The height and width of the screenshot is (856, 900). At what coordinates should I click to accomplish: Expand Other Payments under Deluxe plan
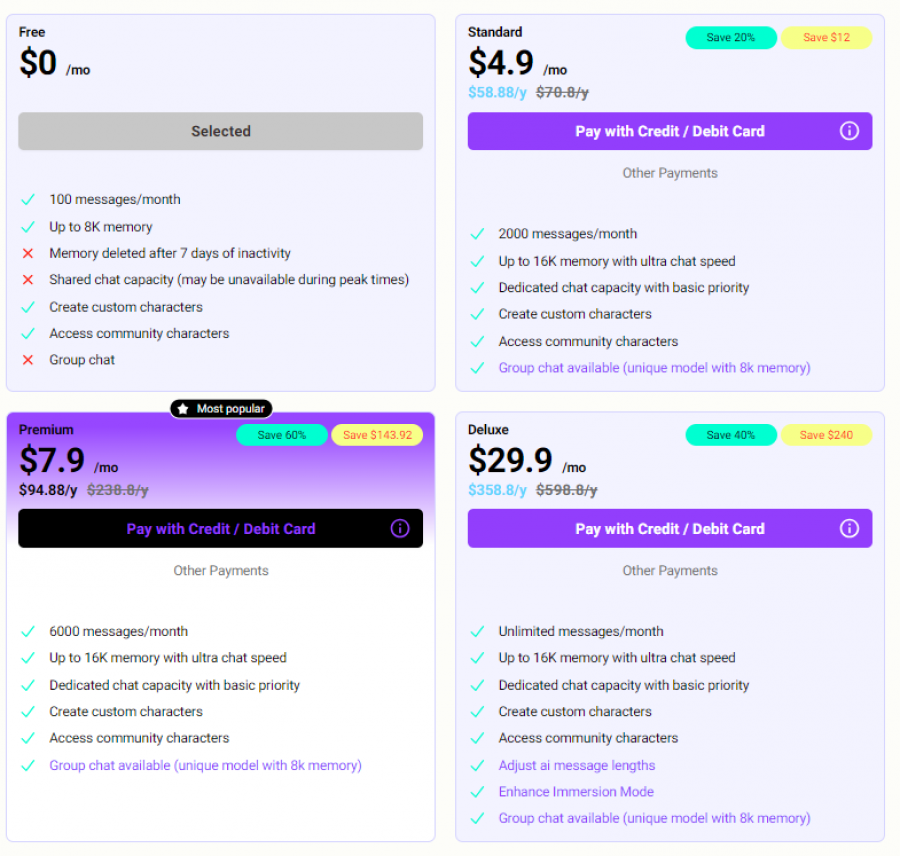pyautogui.click(x=670, y=570)
